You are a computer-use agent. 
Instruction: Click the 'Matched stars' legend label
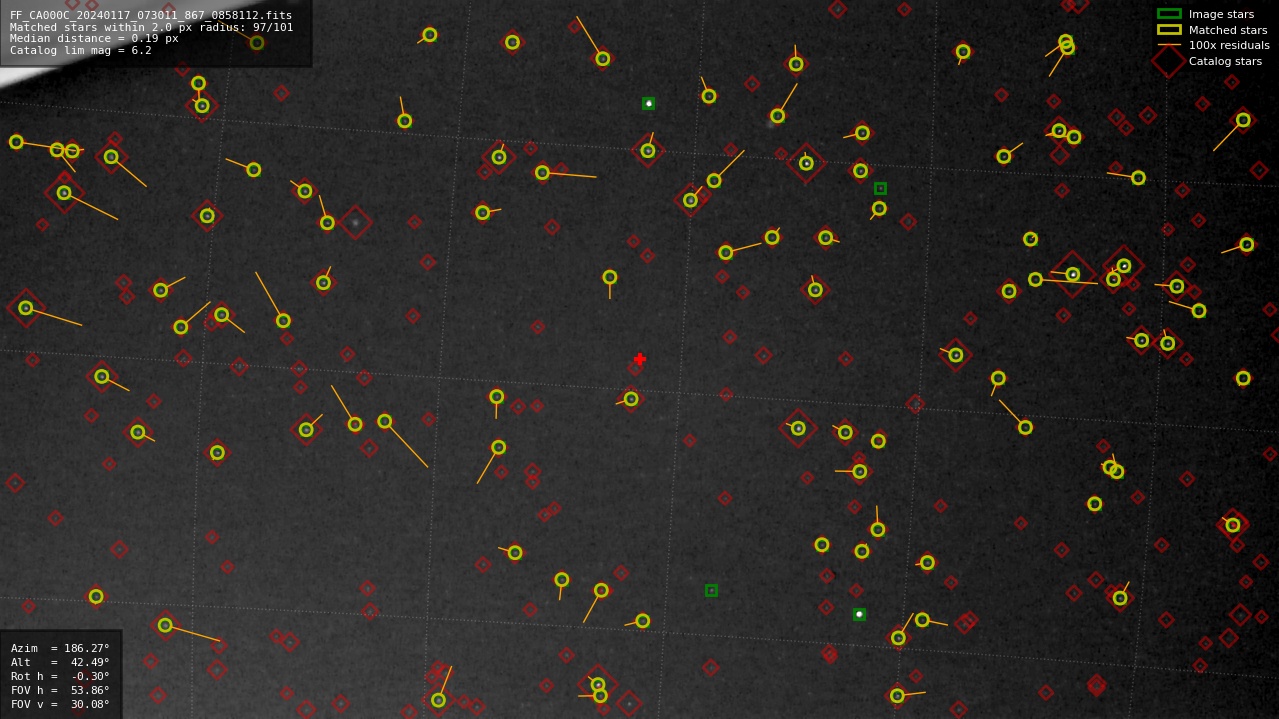pos(1228,30)
